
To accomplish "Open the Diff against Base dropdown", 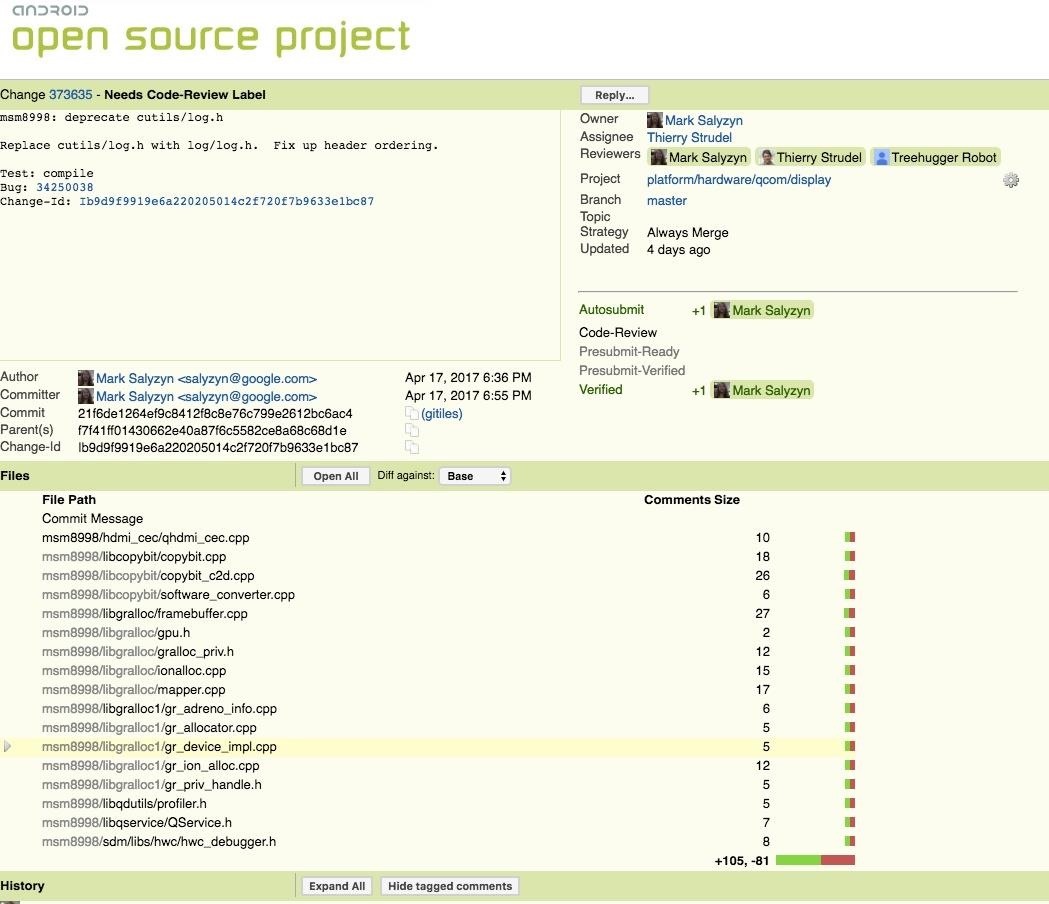I will pyautogui.click(x=475, y=476).
